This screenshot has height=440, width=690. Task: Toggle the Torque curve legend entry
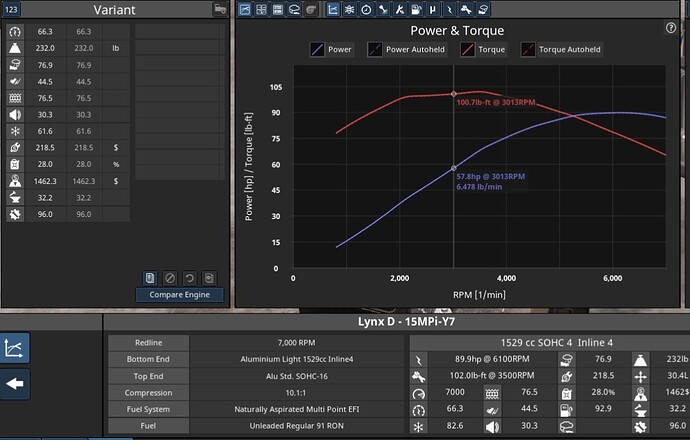click(483, 49)
